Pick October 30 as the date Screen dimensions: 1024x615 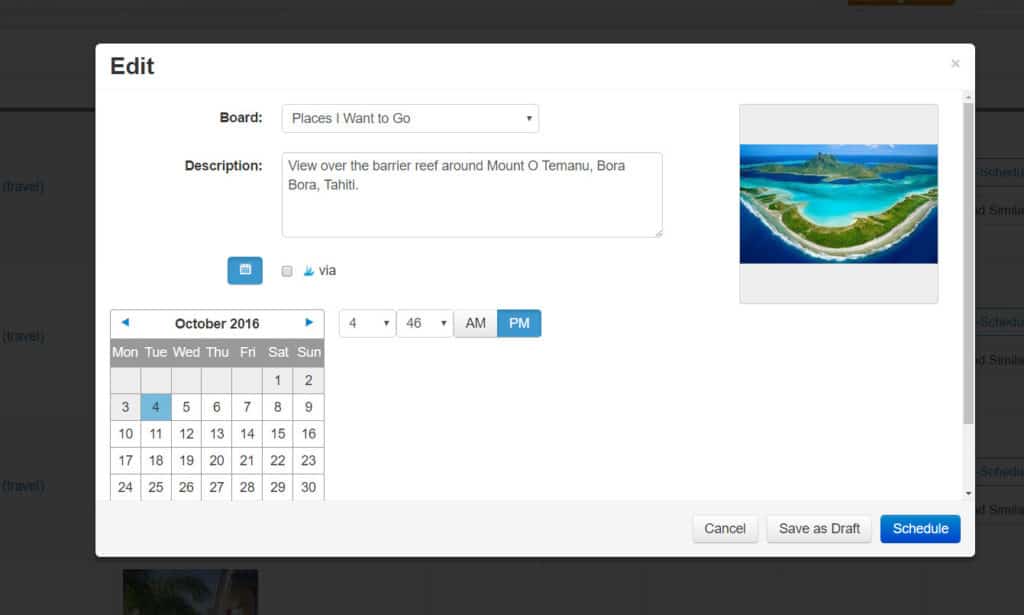(x=309, y=487)
